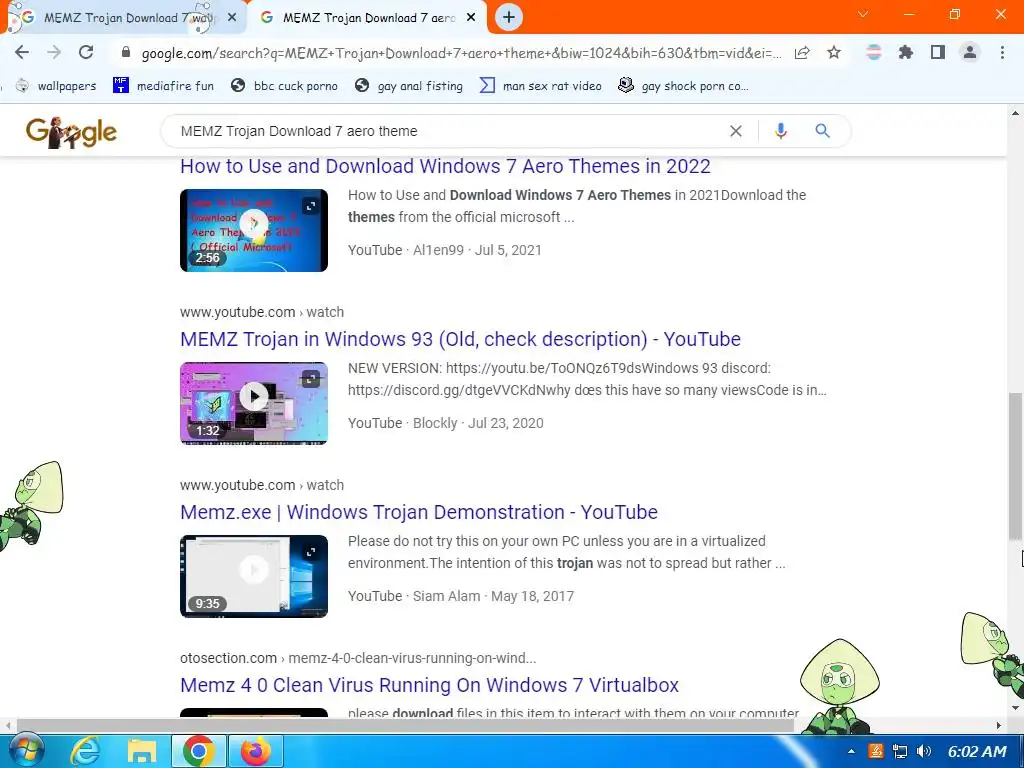Viewport: 1024px width, 768px height.
Task: Open the tab search chevron
Action: 863,14
